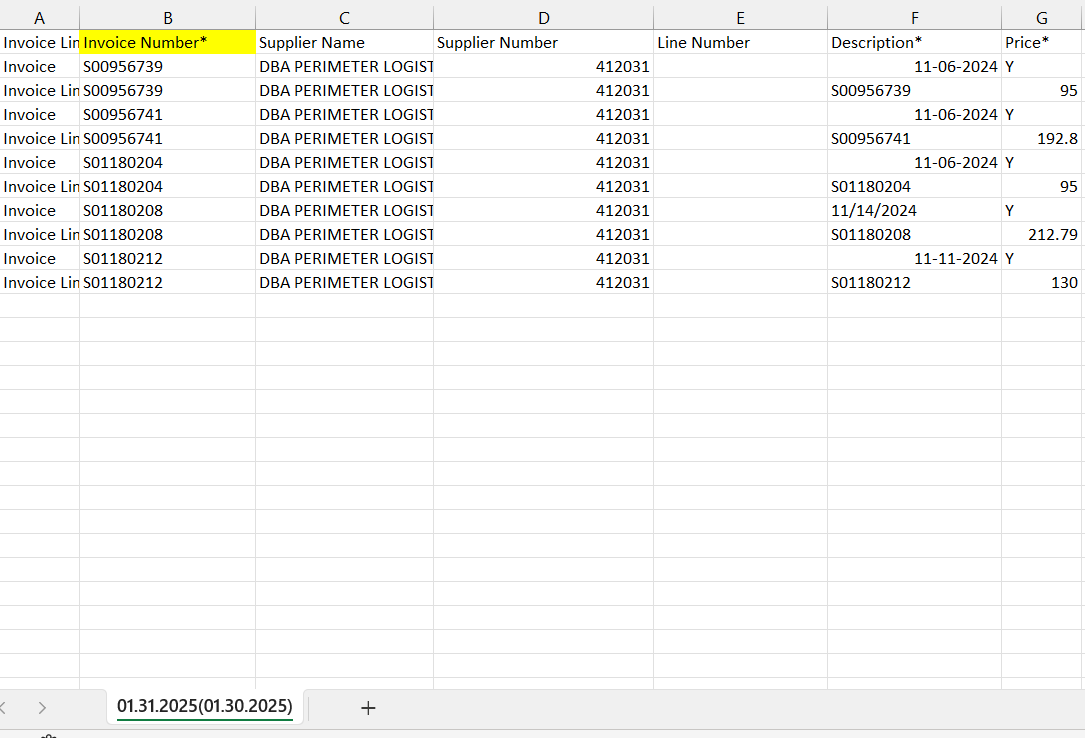Open the 01.31.2025(01.30.2025) sheet tab
Screen dimensions: 1085x738
click(205, 706)
